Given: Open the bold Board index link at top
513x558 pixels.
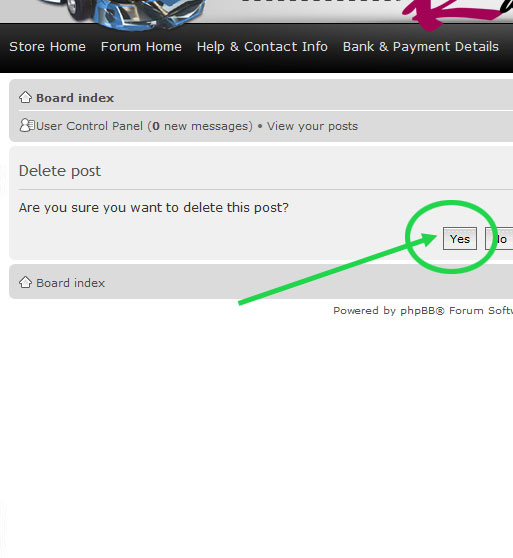Looking at the screenshot, I should (75, 98).
